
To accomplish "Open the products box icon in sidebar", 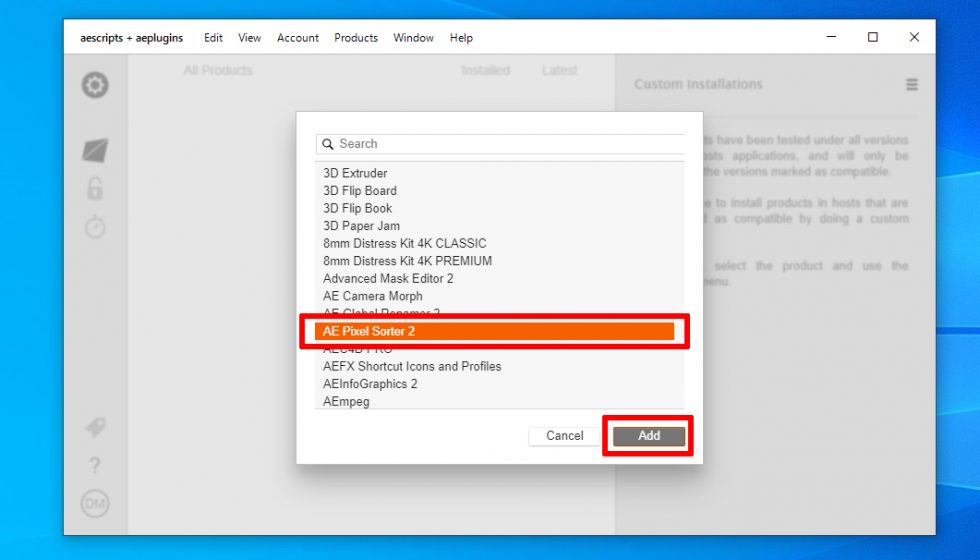I will (x=95, y=150).
